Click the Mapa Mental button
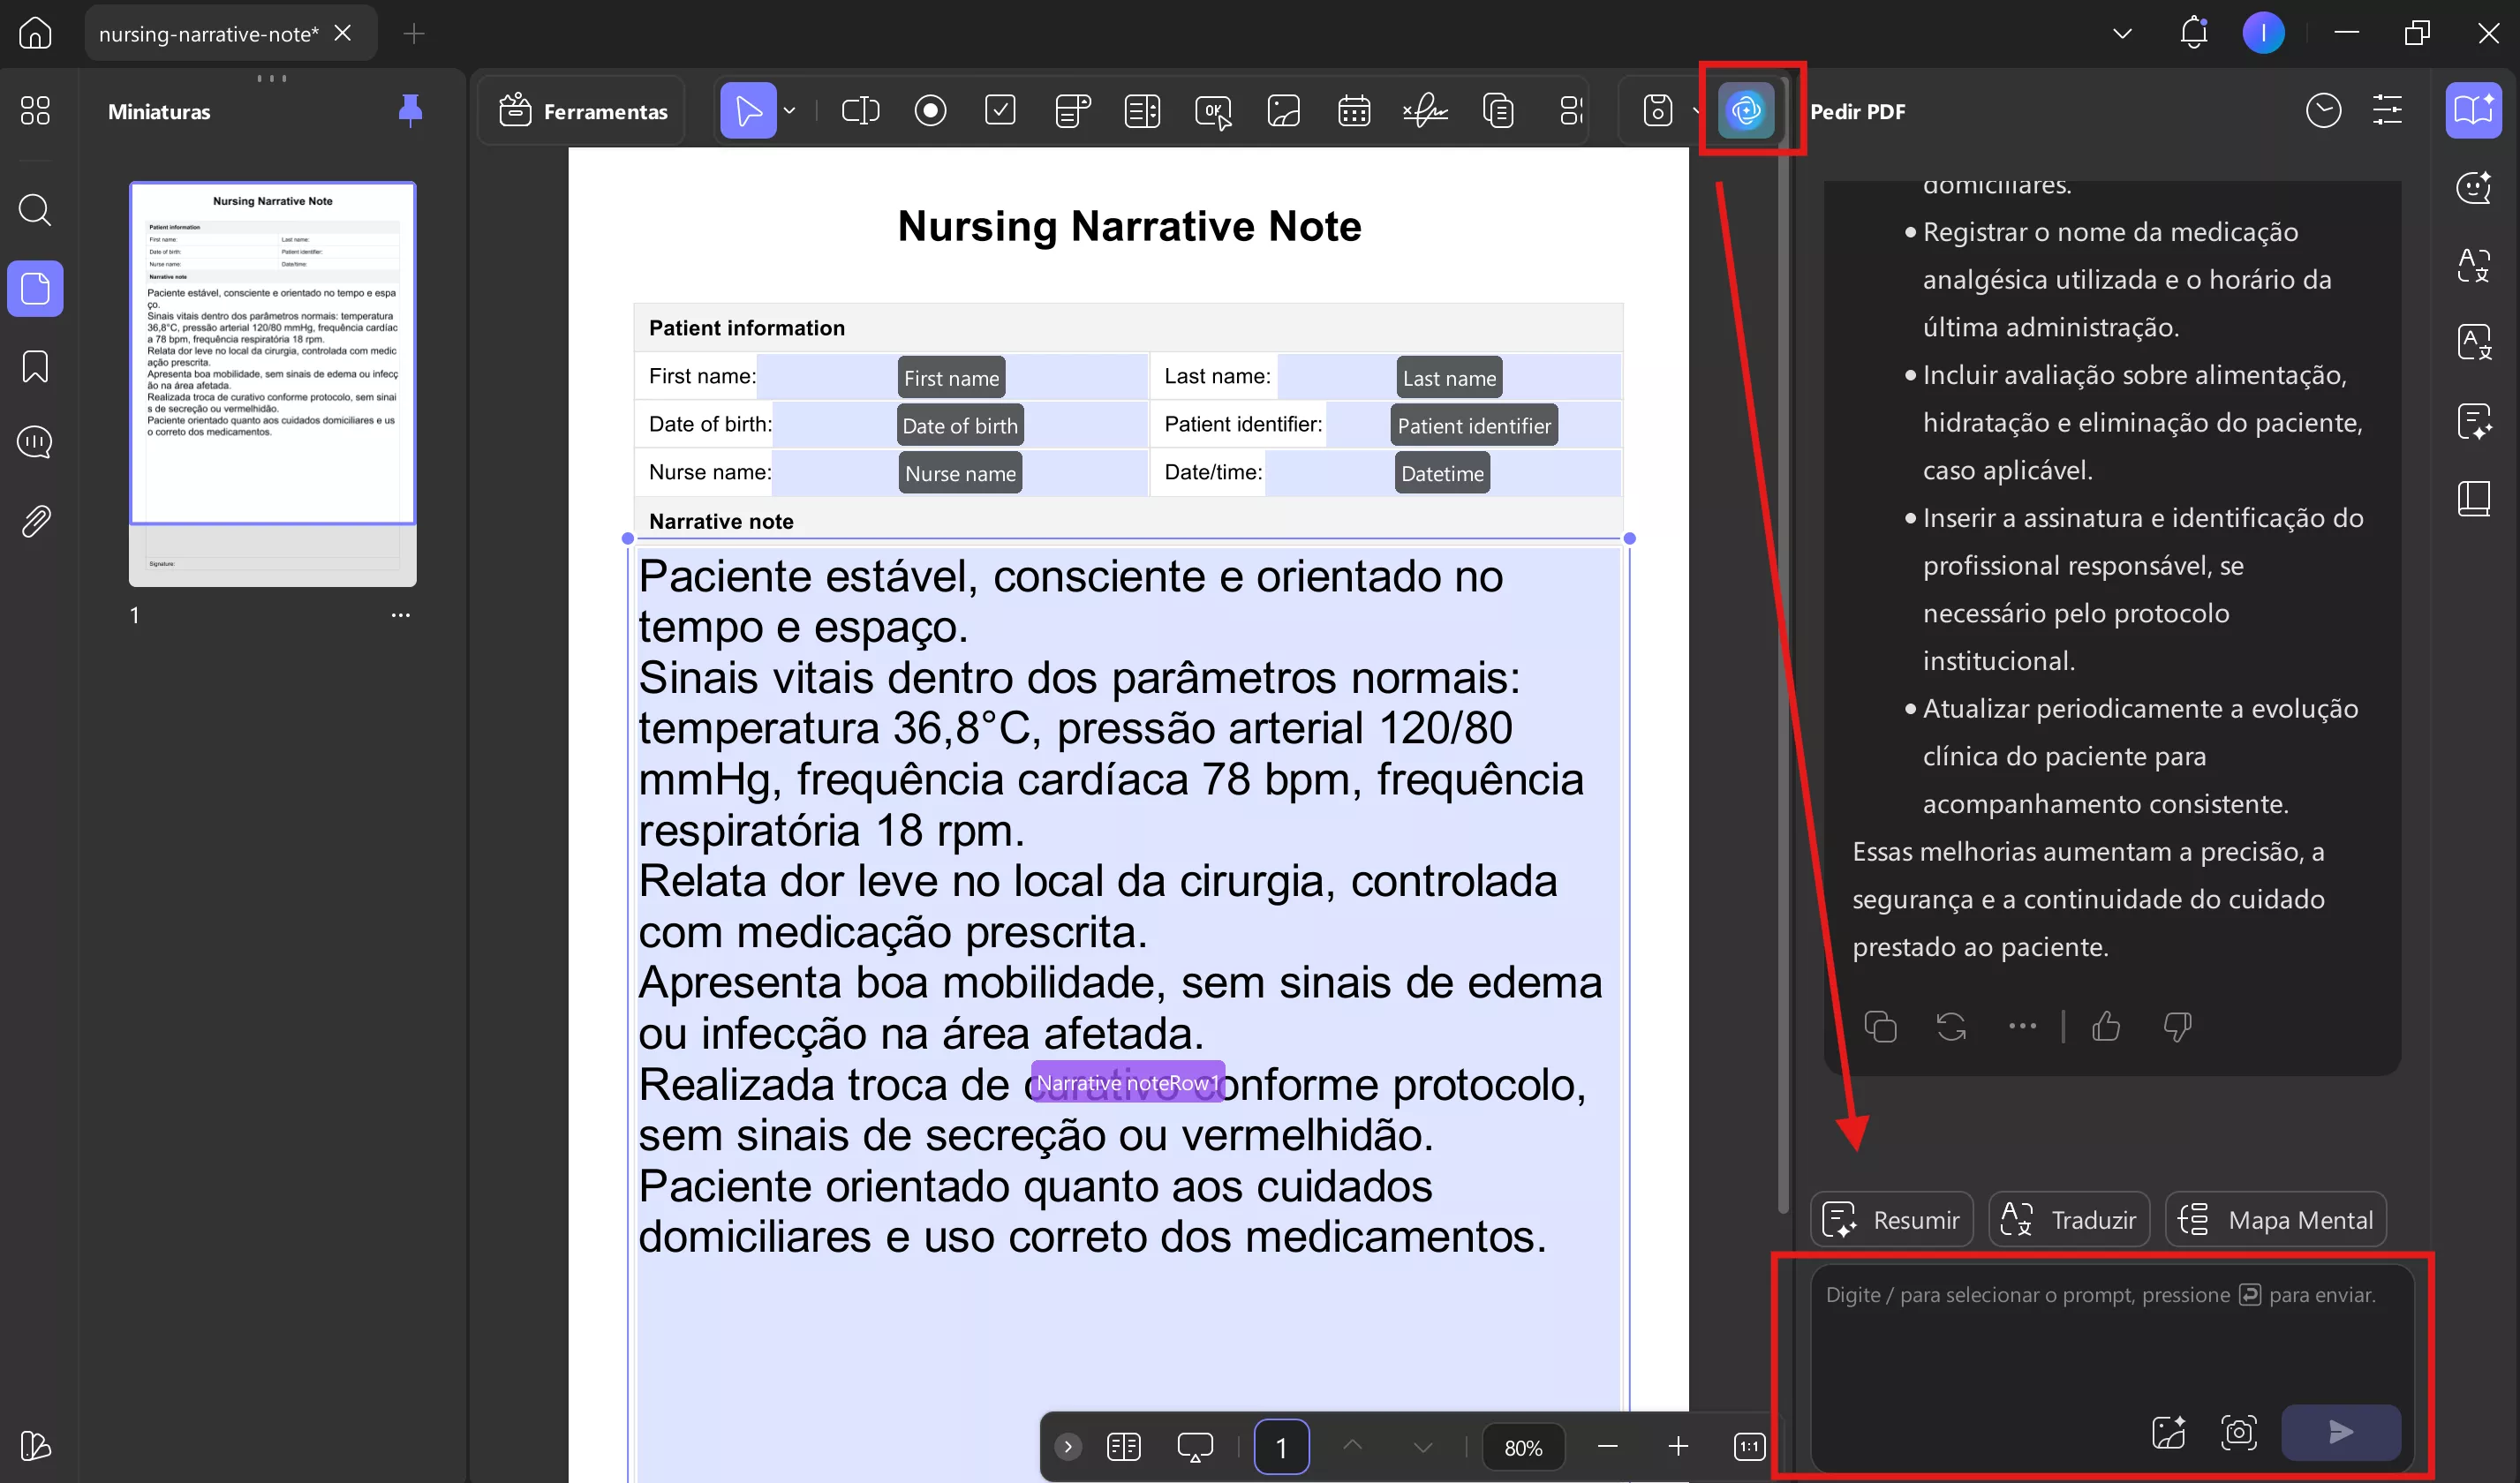This screenshot has width=2520, height=1483. point(2275,1220)
